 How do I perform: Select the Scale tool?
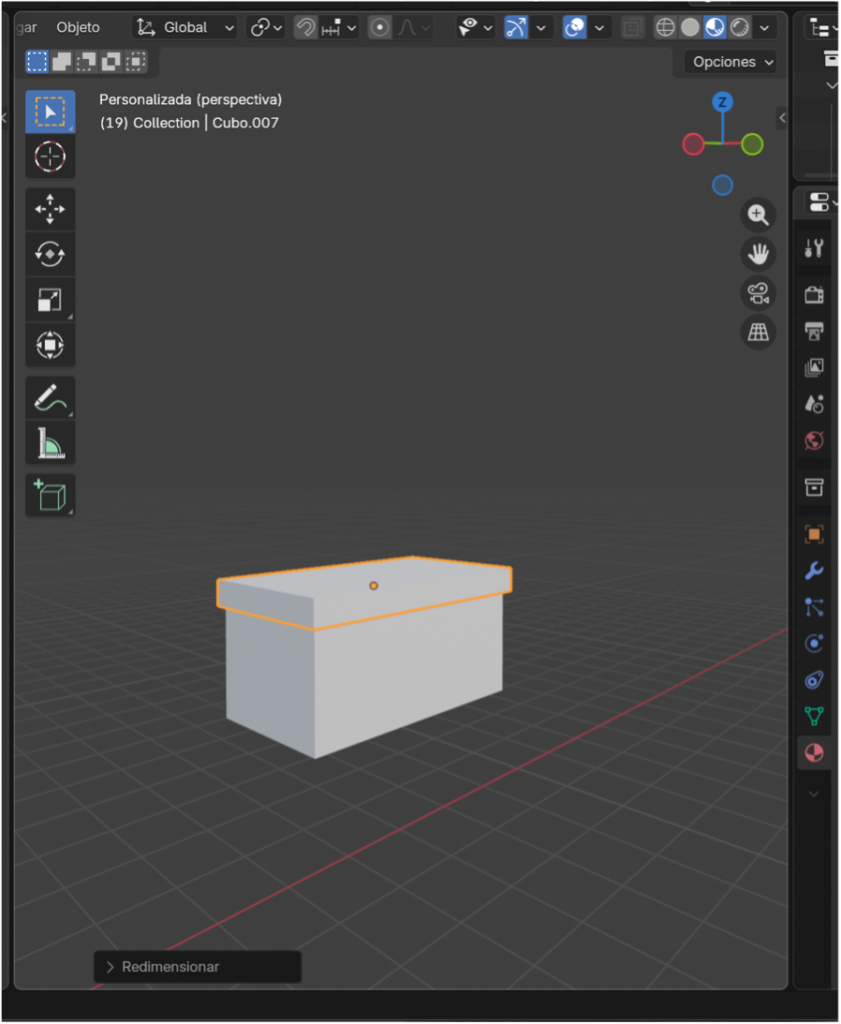point(50,299)
